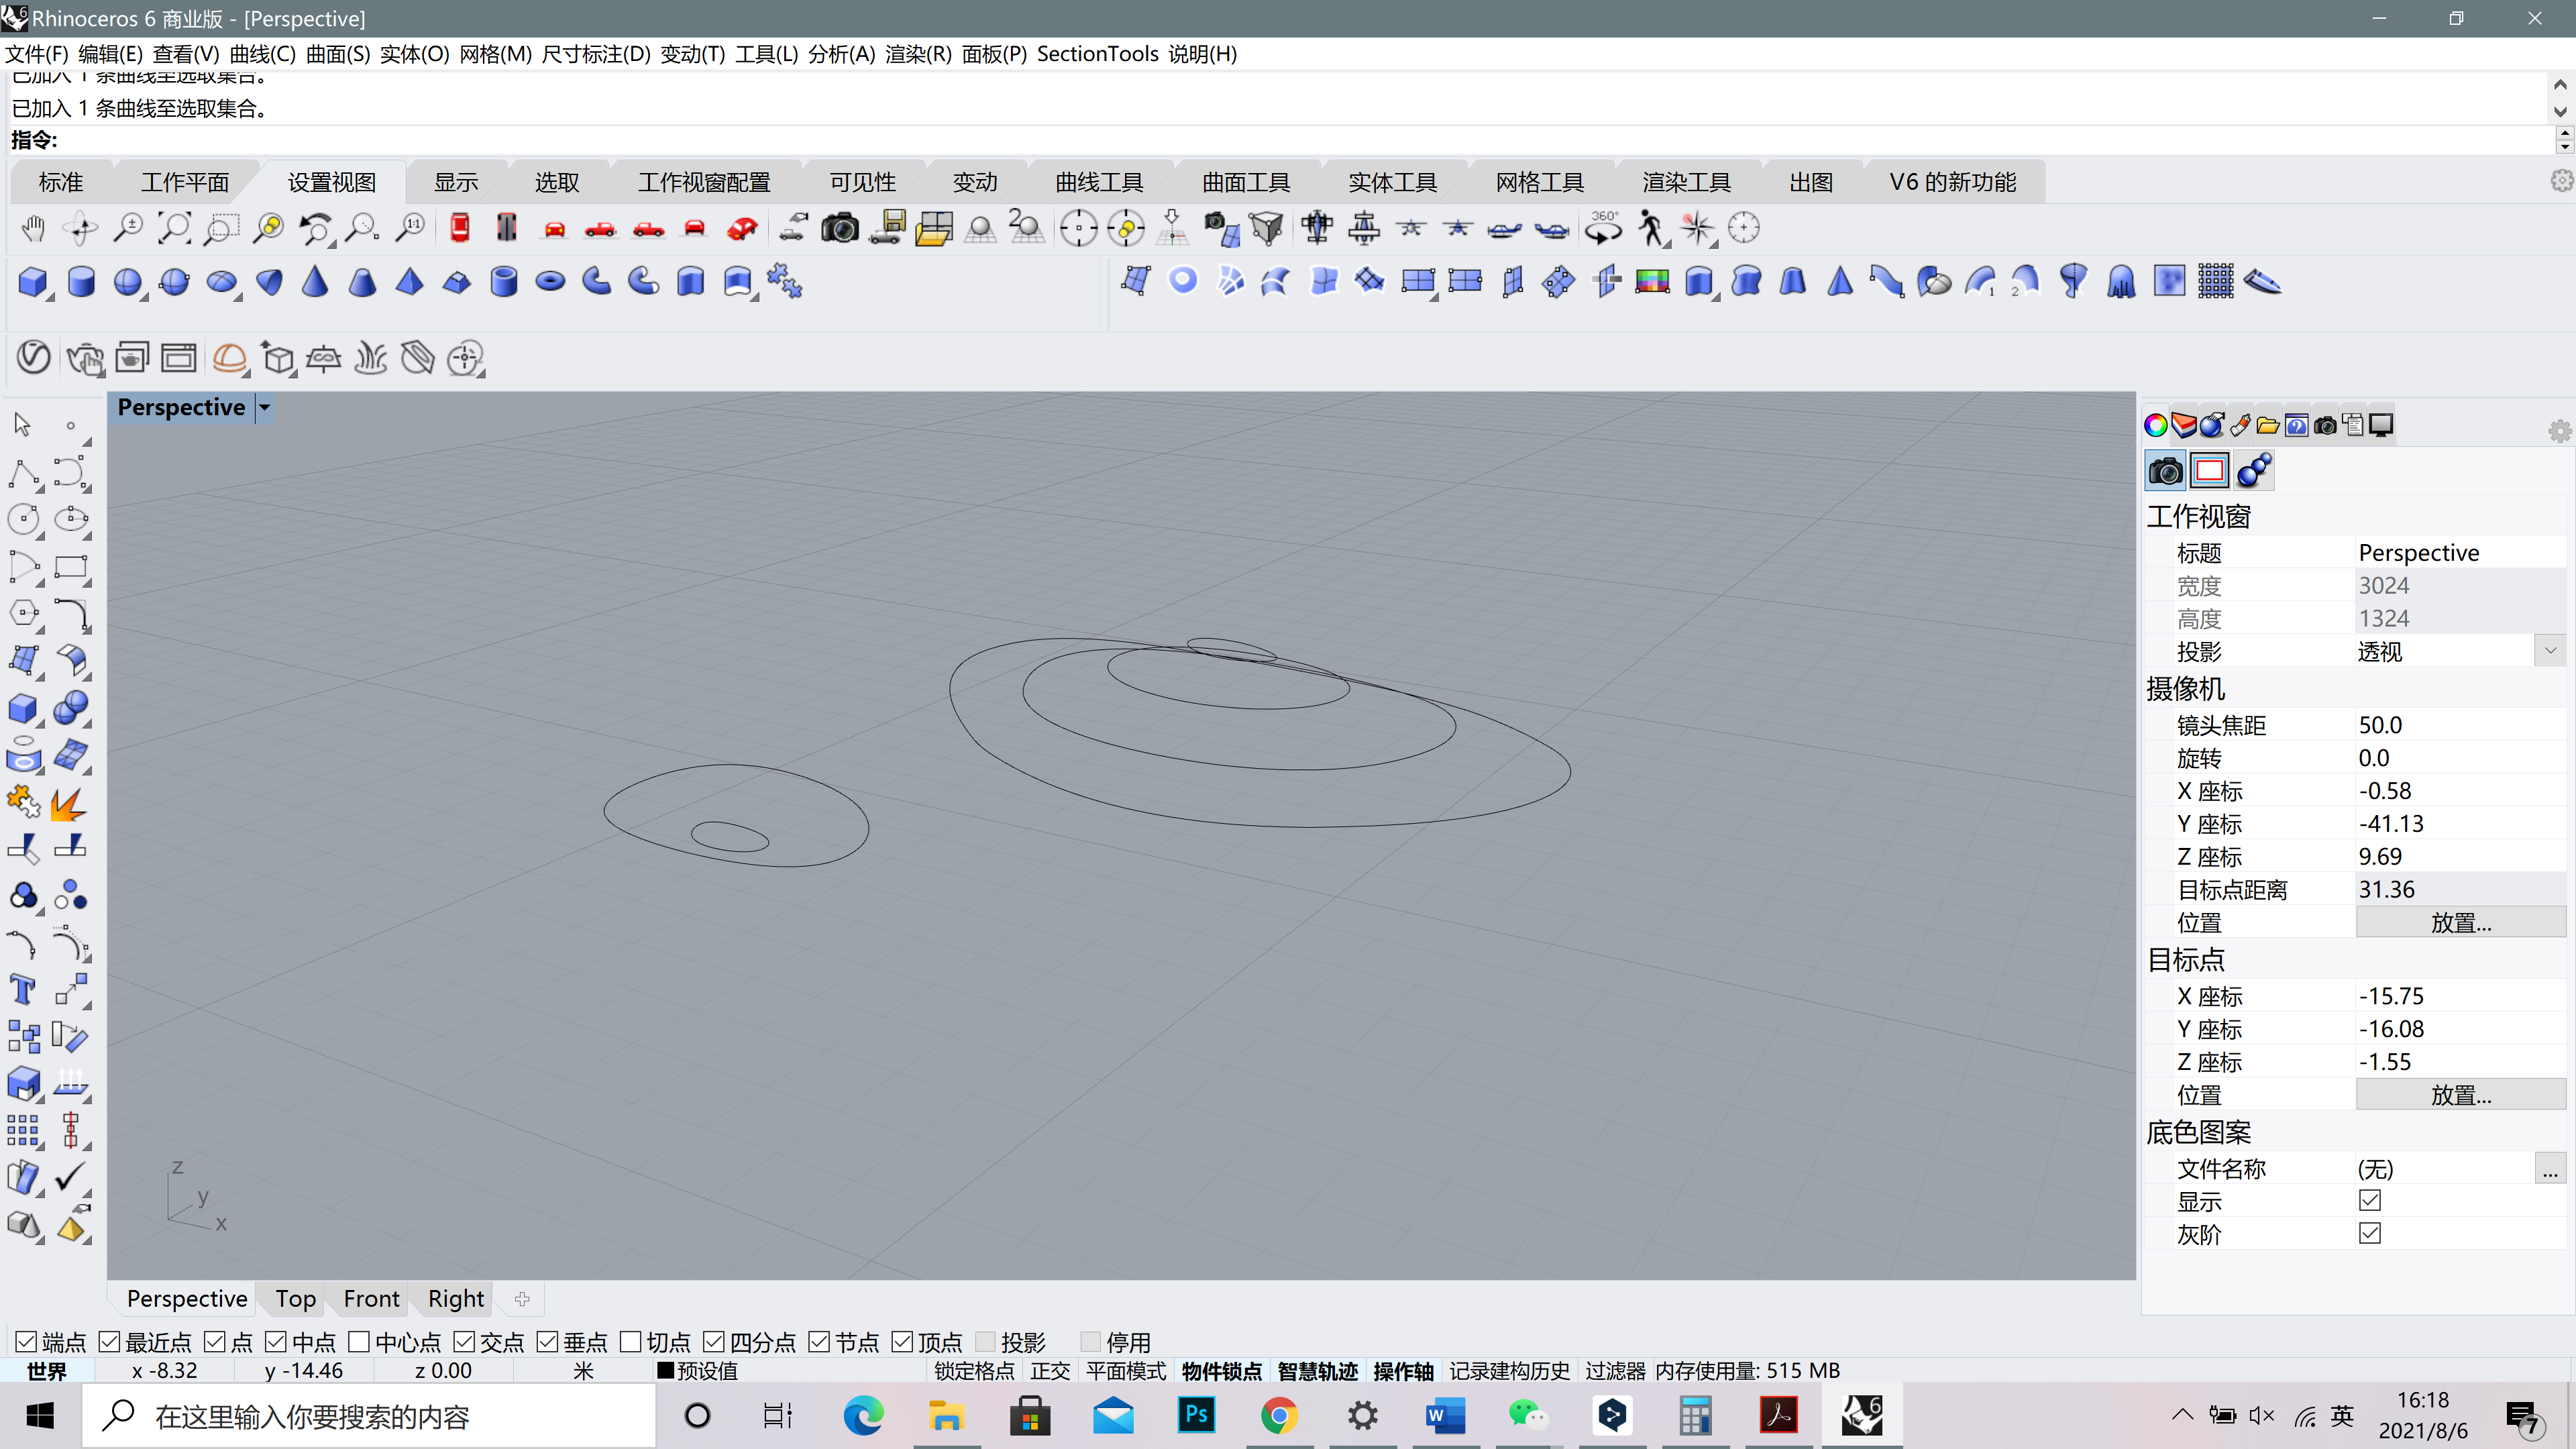Click 放置 button under 目标点 position
Image resolution: width=2576 pixels, height=1449 pixels.
[2461, 1094]
